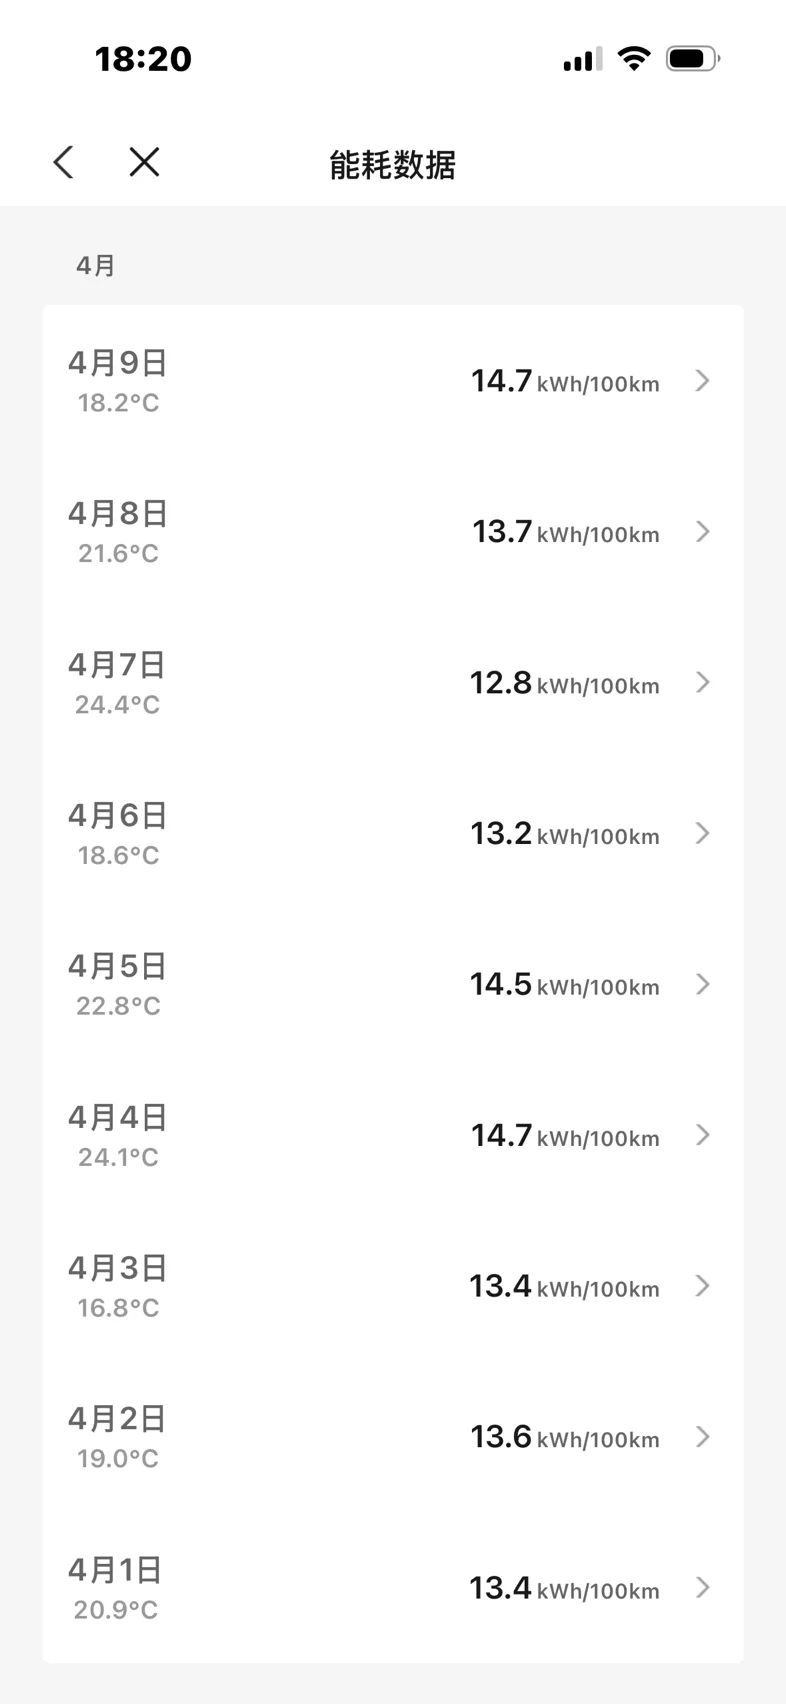The image size is (786, 1704).
Task: Tap the 能耗数据 page title
Action: tap(393, 165)
